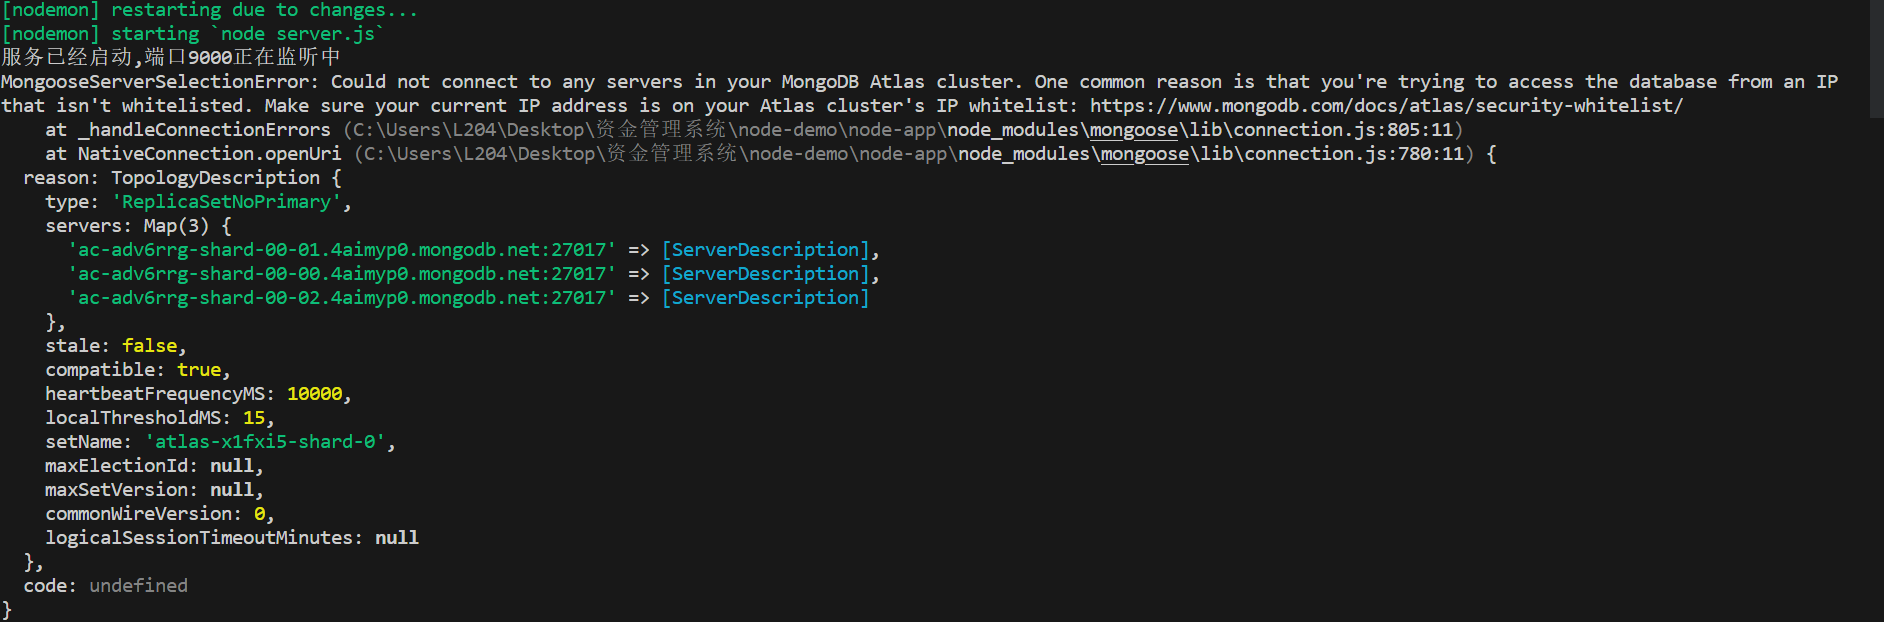The height and width of the screenshot is (622, 1884).
Task: Click the heartbeatFrequencyMS value 10000
Action: (x=314, y=394)
